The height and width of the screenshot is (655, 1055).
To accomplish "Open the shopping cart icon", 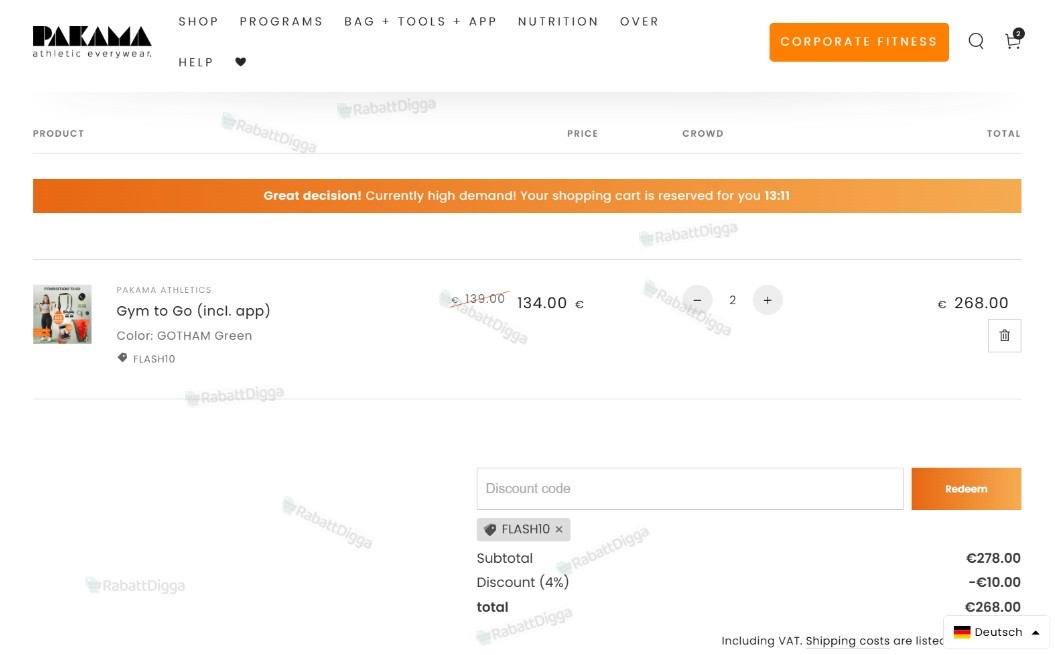I will (1013, 40).
